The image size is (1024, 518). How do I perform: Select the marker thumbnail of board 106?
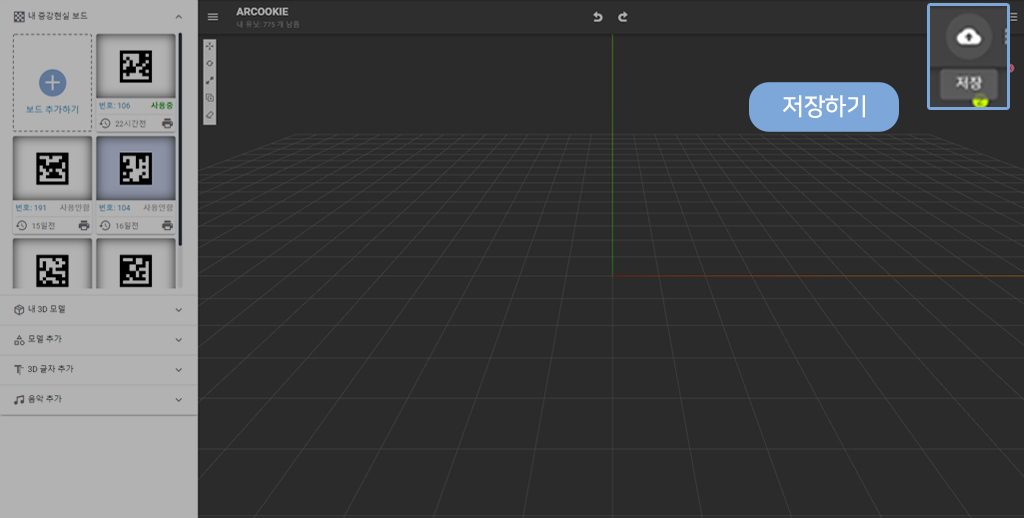pyautogui.click(x=136, y=66)
